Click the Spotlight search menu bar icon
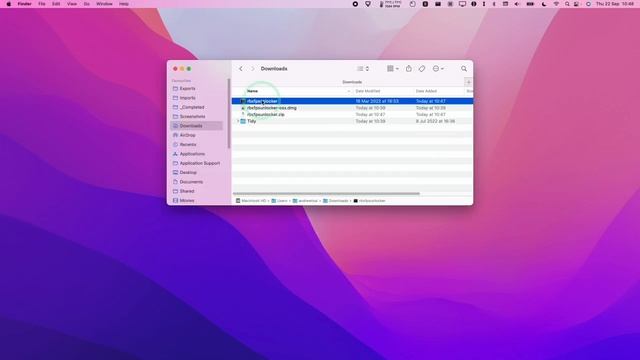The width and height of the screenshot is (640, 360). tap(567, 4)
